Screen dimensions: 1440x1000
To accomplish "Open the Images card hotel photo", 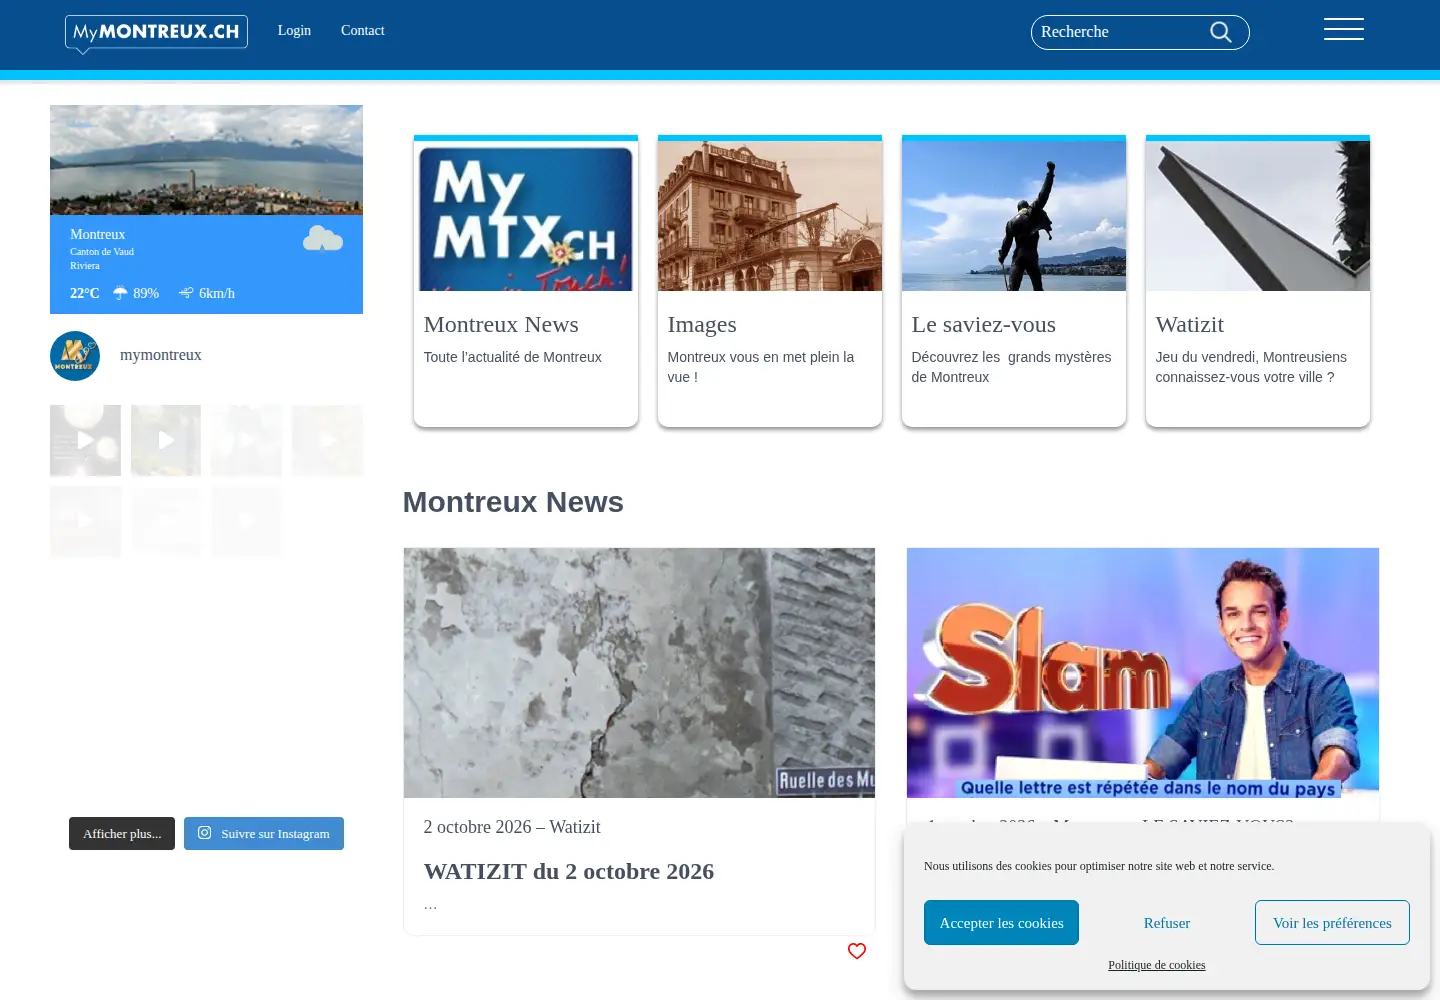I will pos(770,216).
